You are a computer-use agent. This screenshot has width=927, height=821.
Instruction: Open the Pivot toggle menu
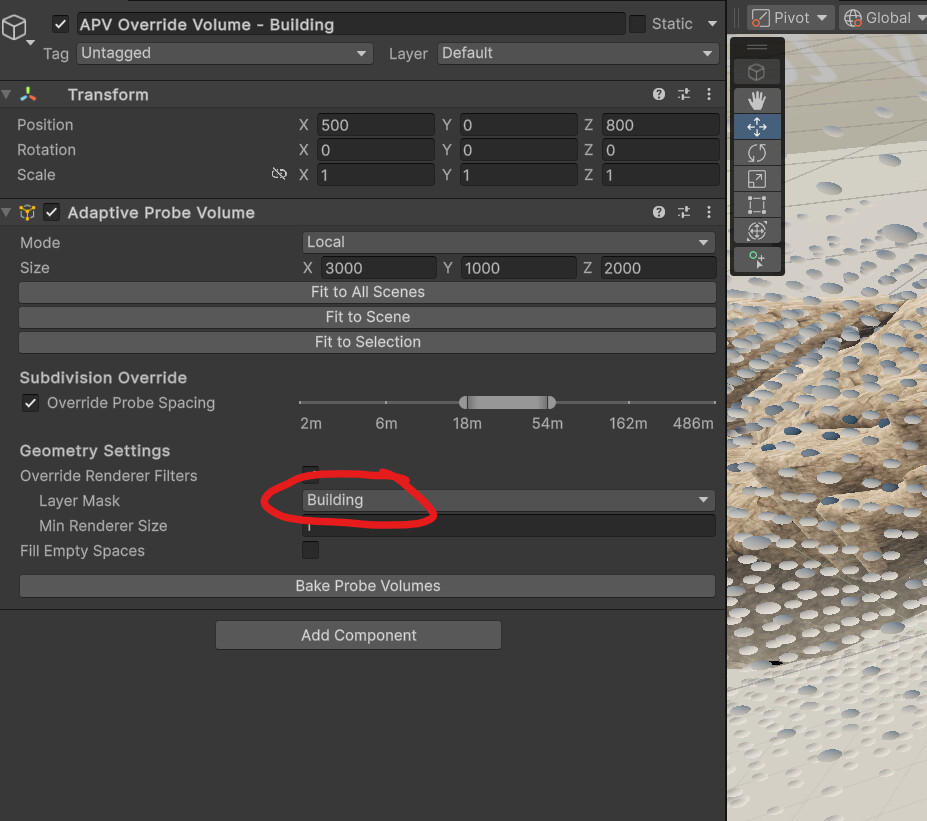[x=790, y=17]
